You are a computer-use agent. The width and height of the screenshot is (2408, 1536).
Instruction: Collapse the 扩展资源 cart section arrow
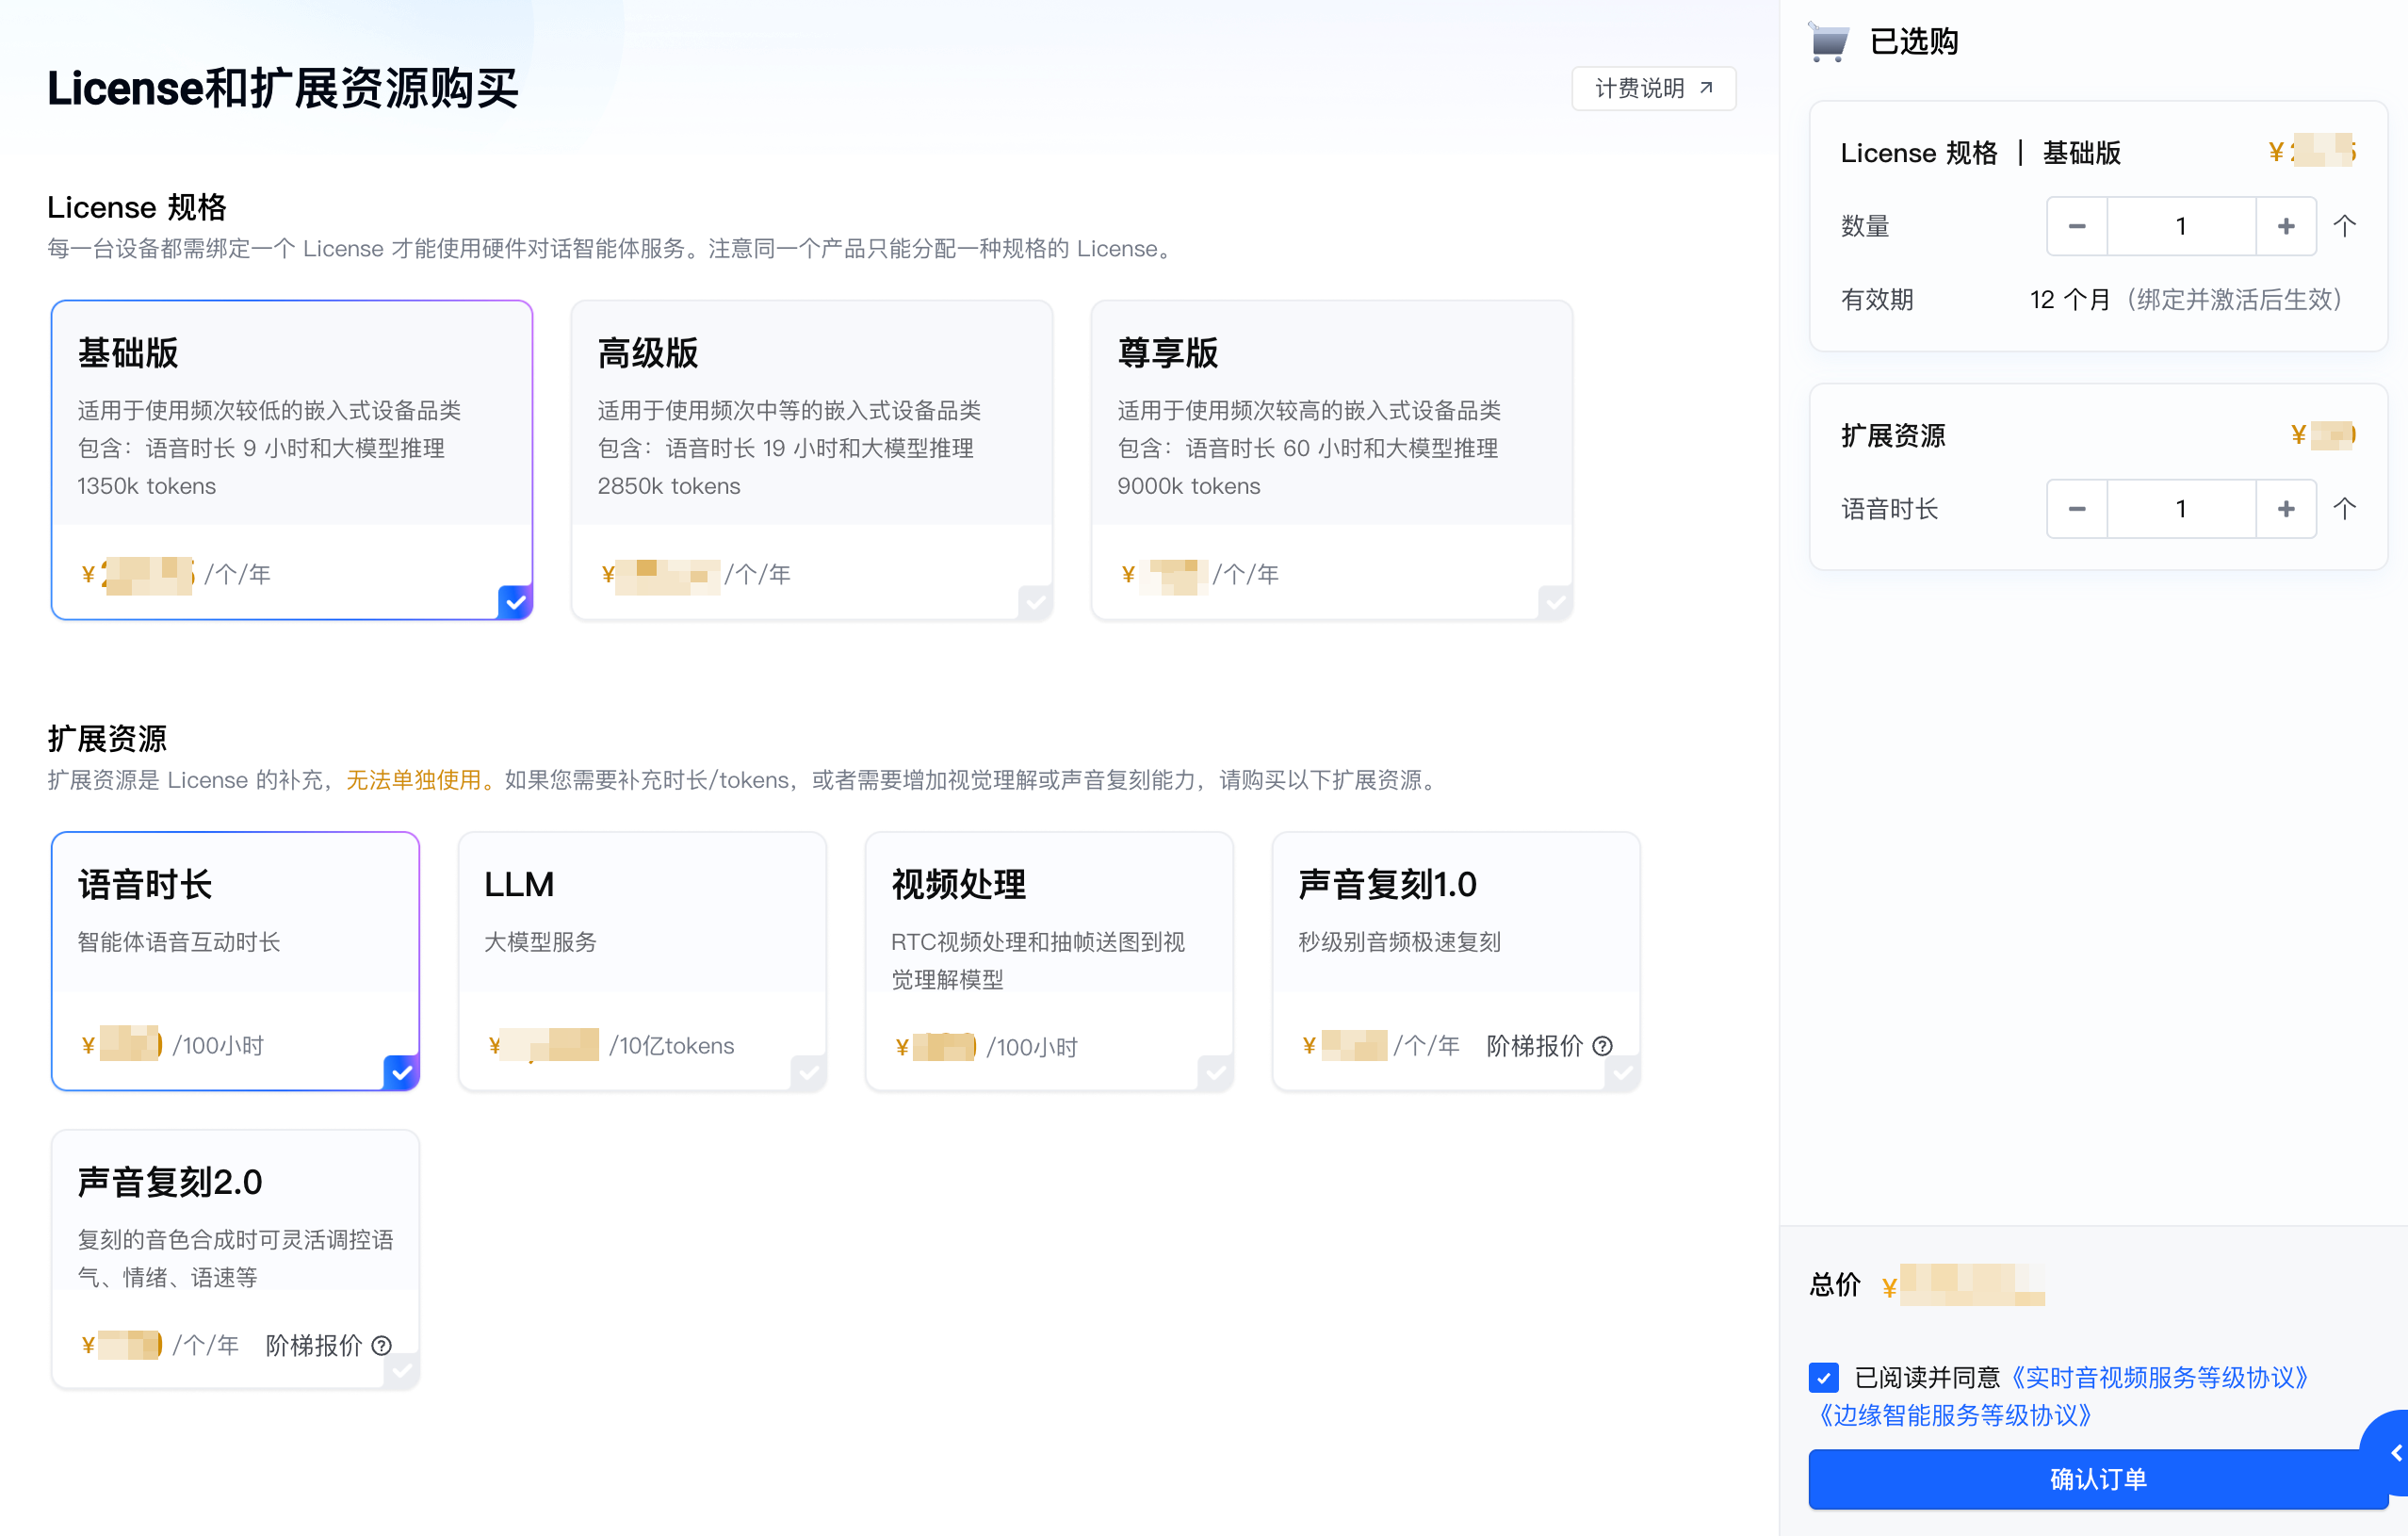point(2344,509)
